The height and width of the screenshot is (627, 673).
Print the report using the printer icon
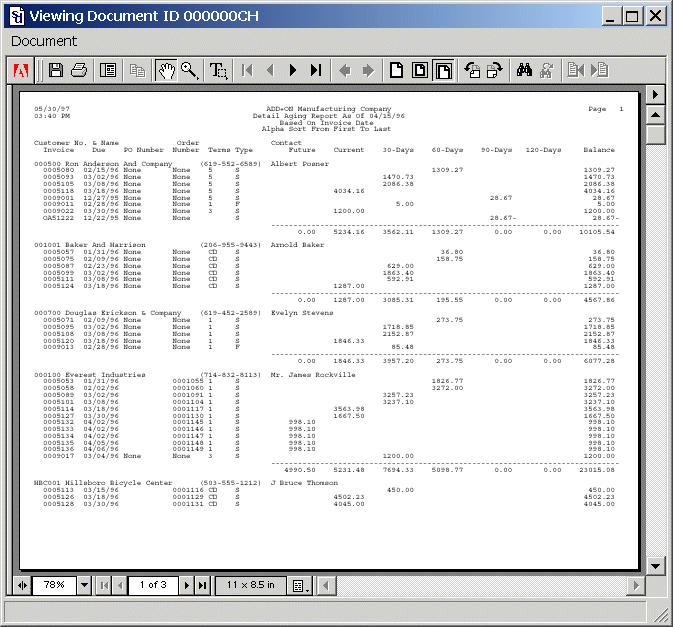click(x=79, y=70)
